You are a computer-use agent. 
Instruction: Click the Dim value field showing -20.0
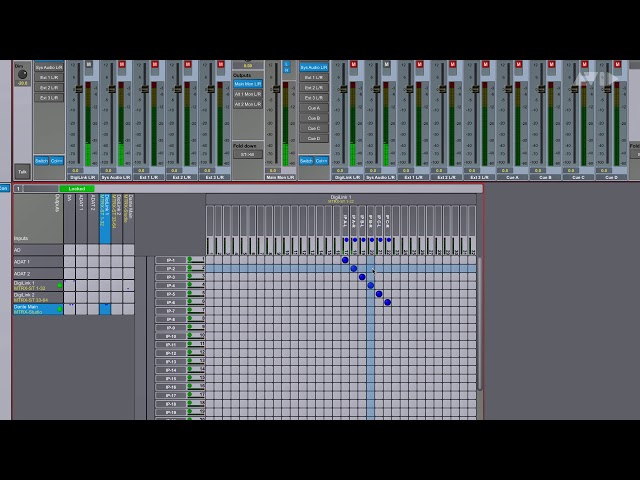(22, 83)
